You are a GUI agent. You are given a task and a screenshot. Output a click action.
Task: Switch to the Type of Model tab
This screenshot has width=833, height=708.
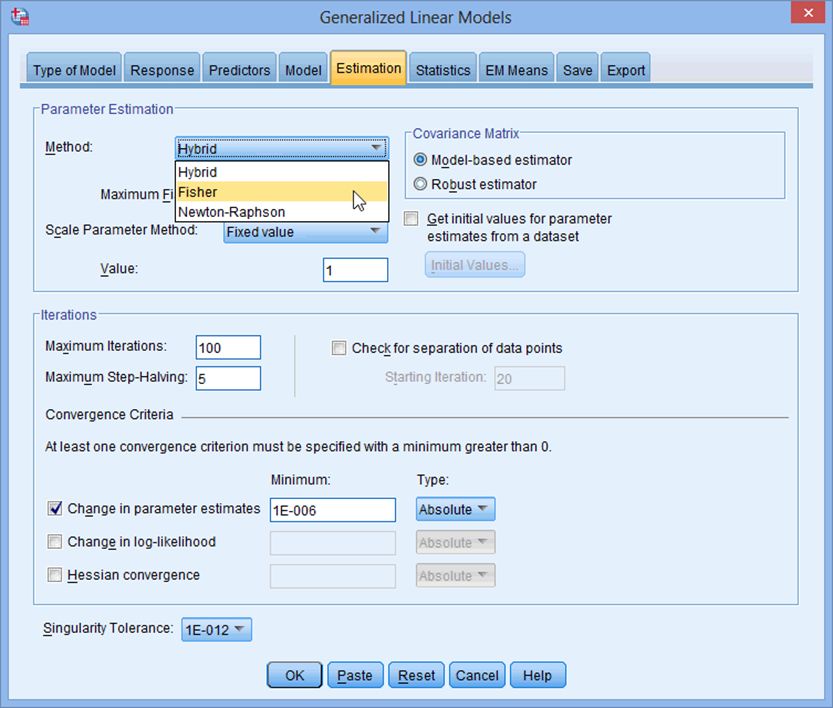[74, 70]
